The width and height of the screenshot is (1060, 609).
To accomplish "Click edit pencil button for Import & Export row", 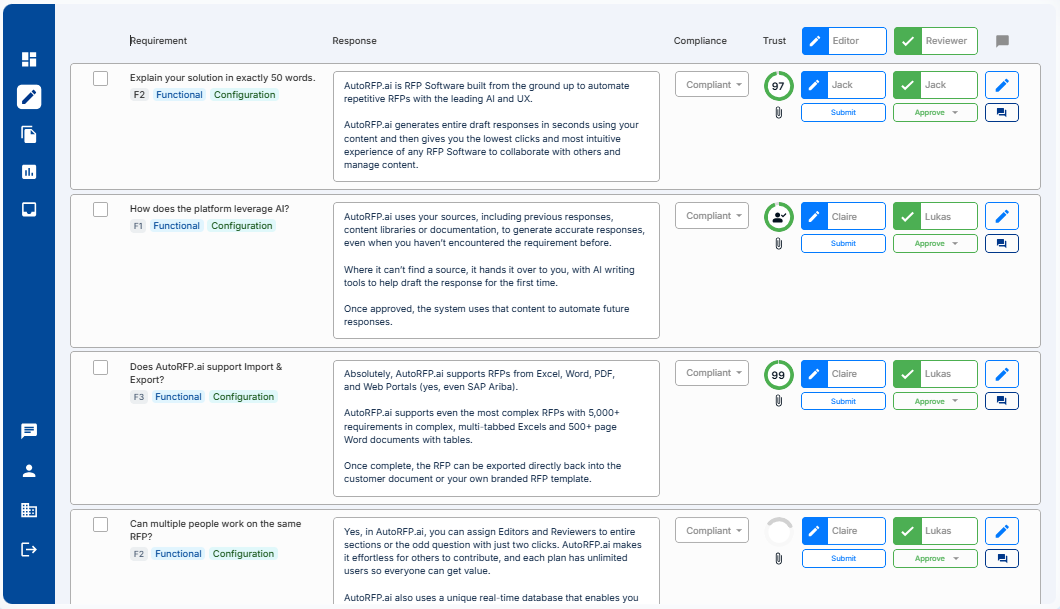I will point(1002,374).
